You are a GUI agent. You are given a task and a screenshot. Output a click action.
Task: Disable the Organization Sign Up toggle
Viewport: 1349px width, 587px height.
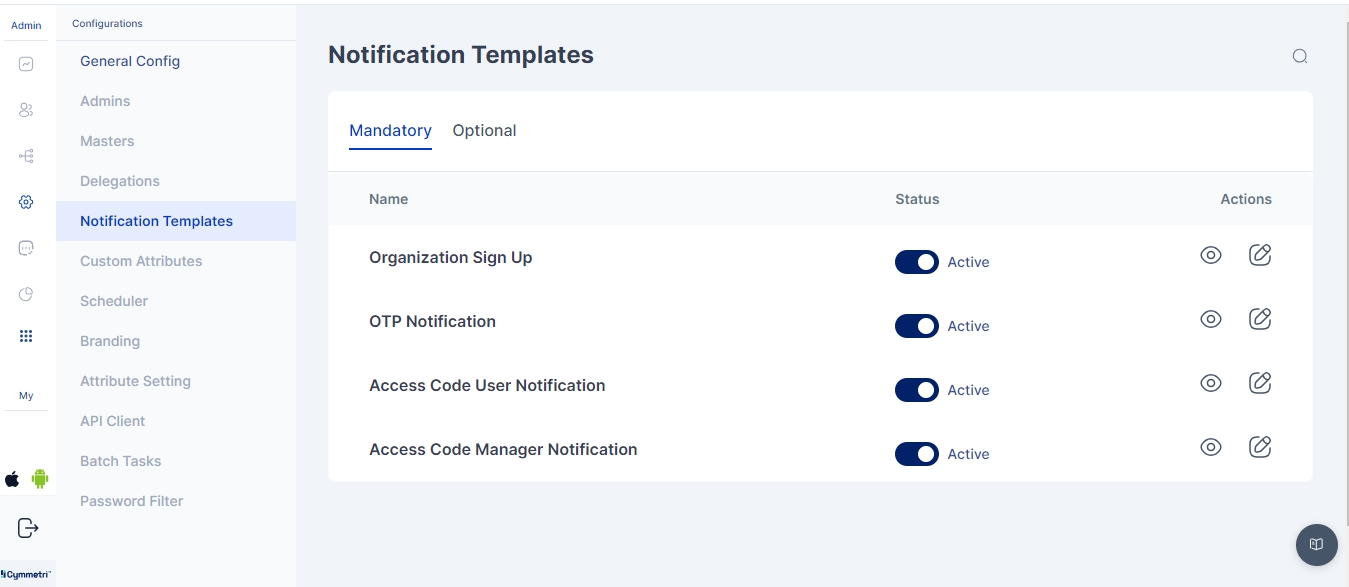click(x=916, y=262)
